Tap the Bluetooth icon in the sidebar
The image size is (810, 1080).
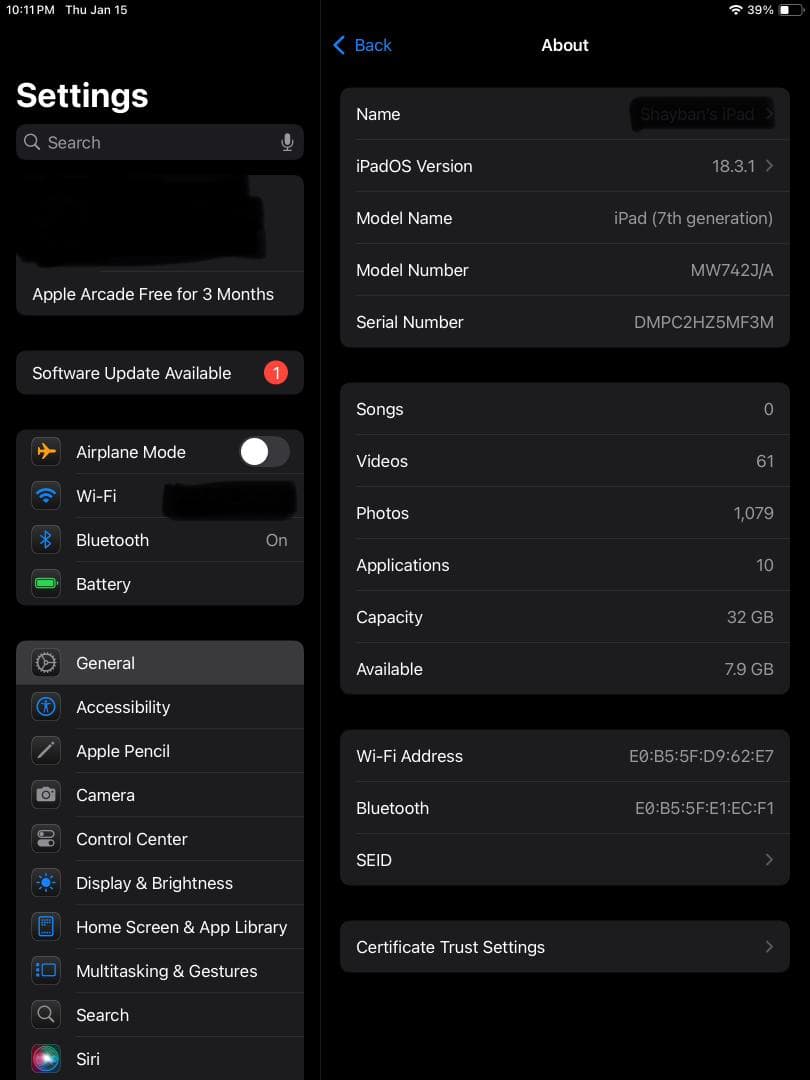click(45, 540)
